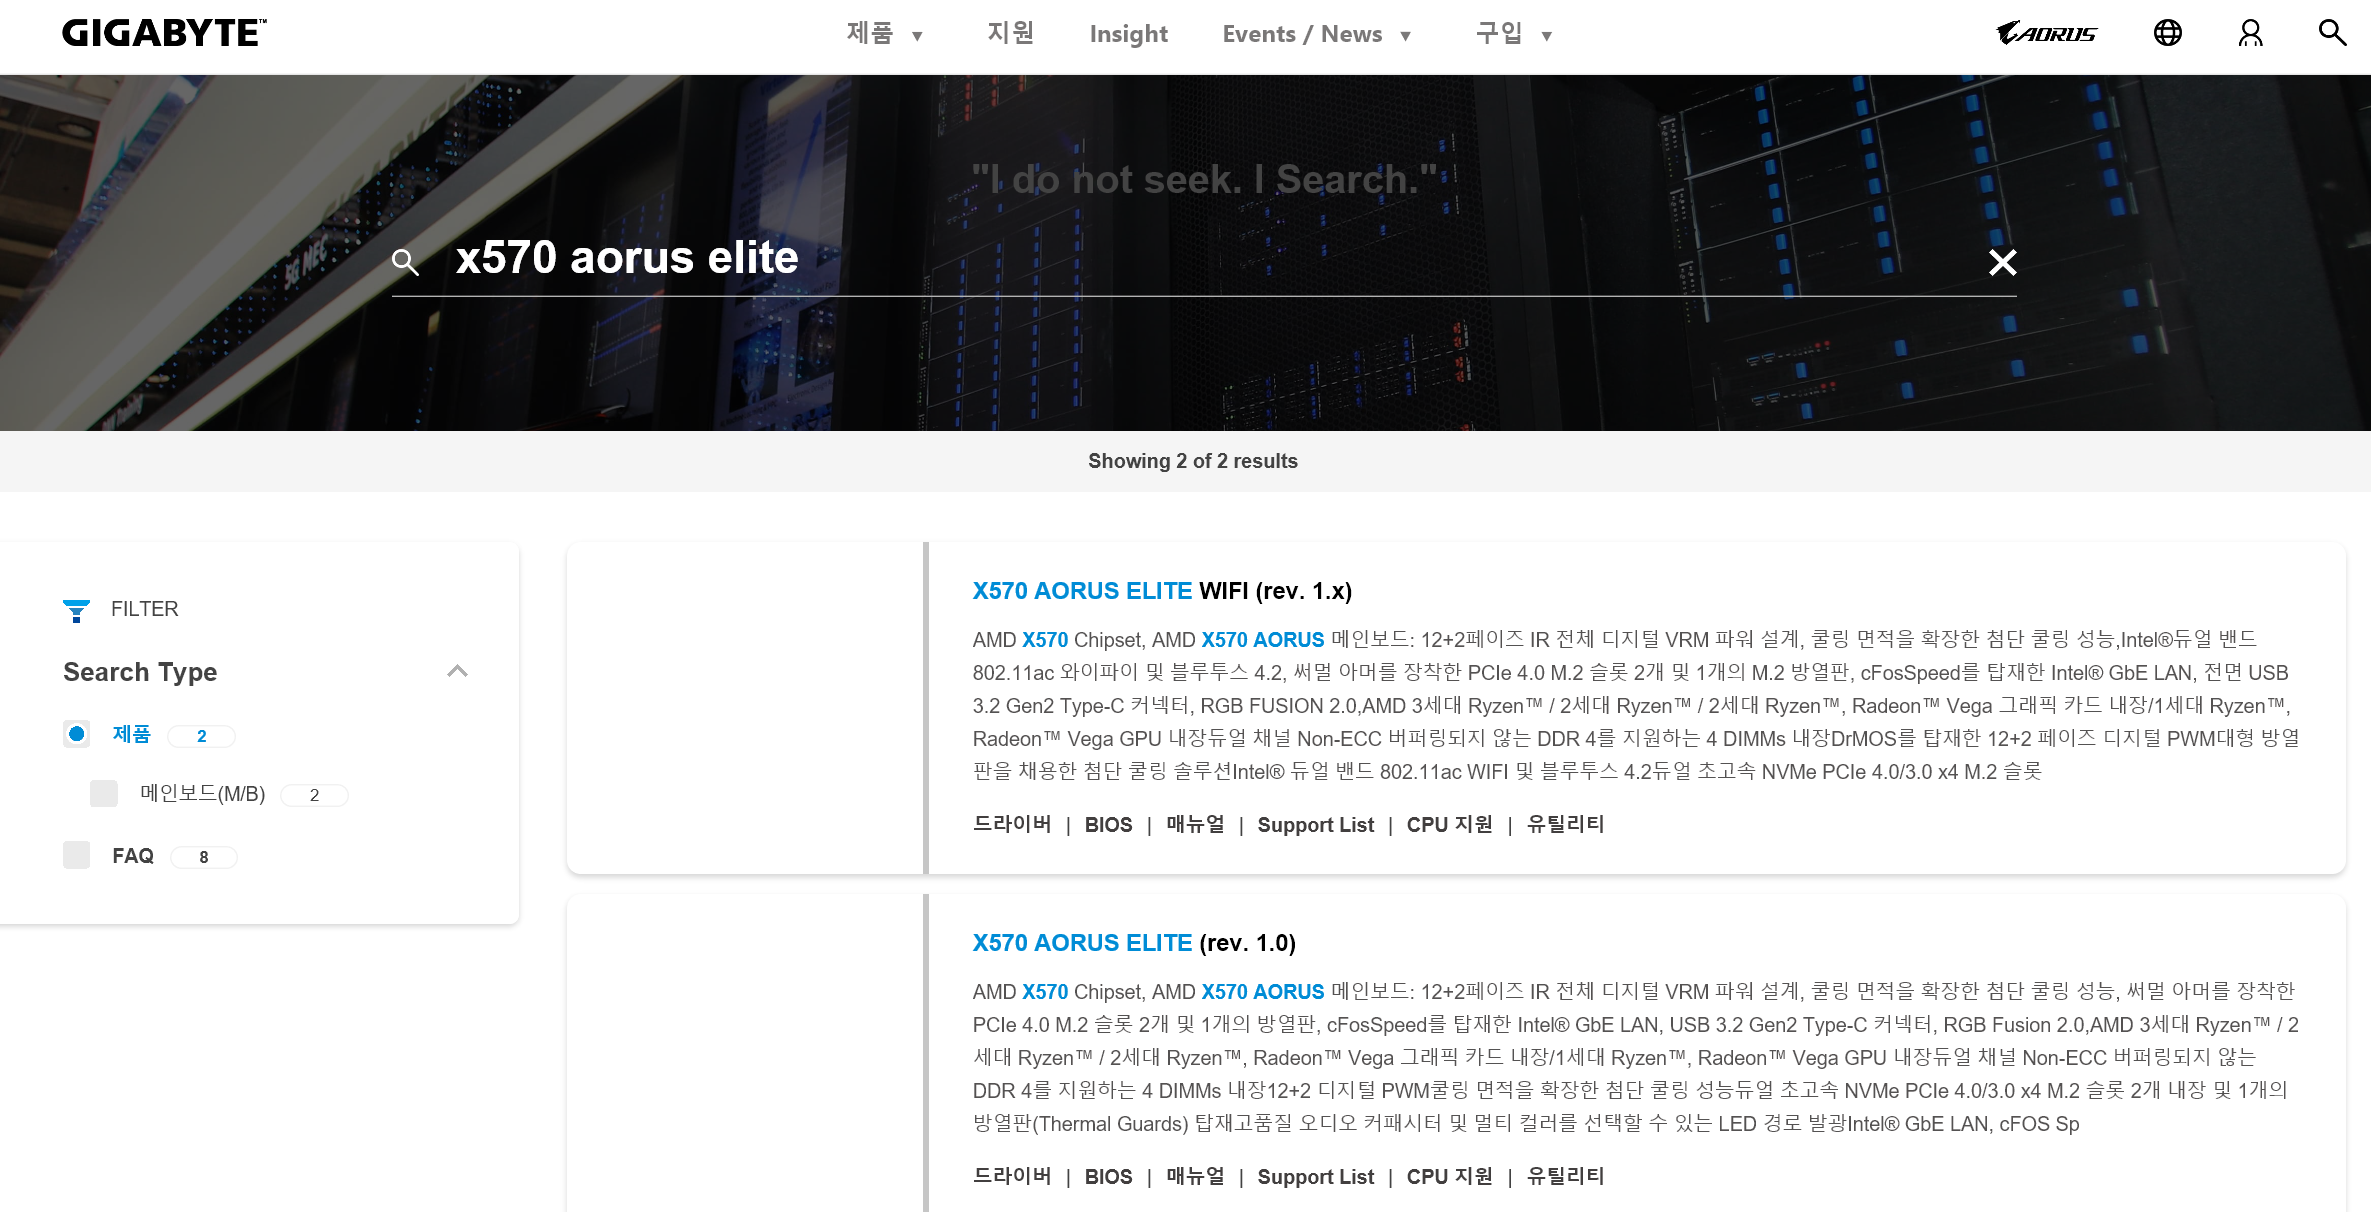Click BIOS link under X570 AORUS ELITE (rev. 1.0)

point(1108,1177)
